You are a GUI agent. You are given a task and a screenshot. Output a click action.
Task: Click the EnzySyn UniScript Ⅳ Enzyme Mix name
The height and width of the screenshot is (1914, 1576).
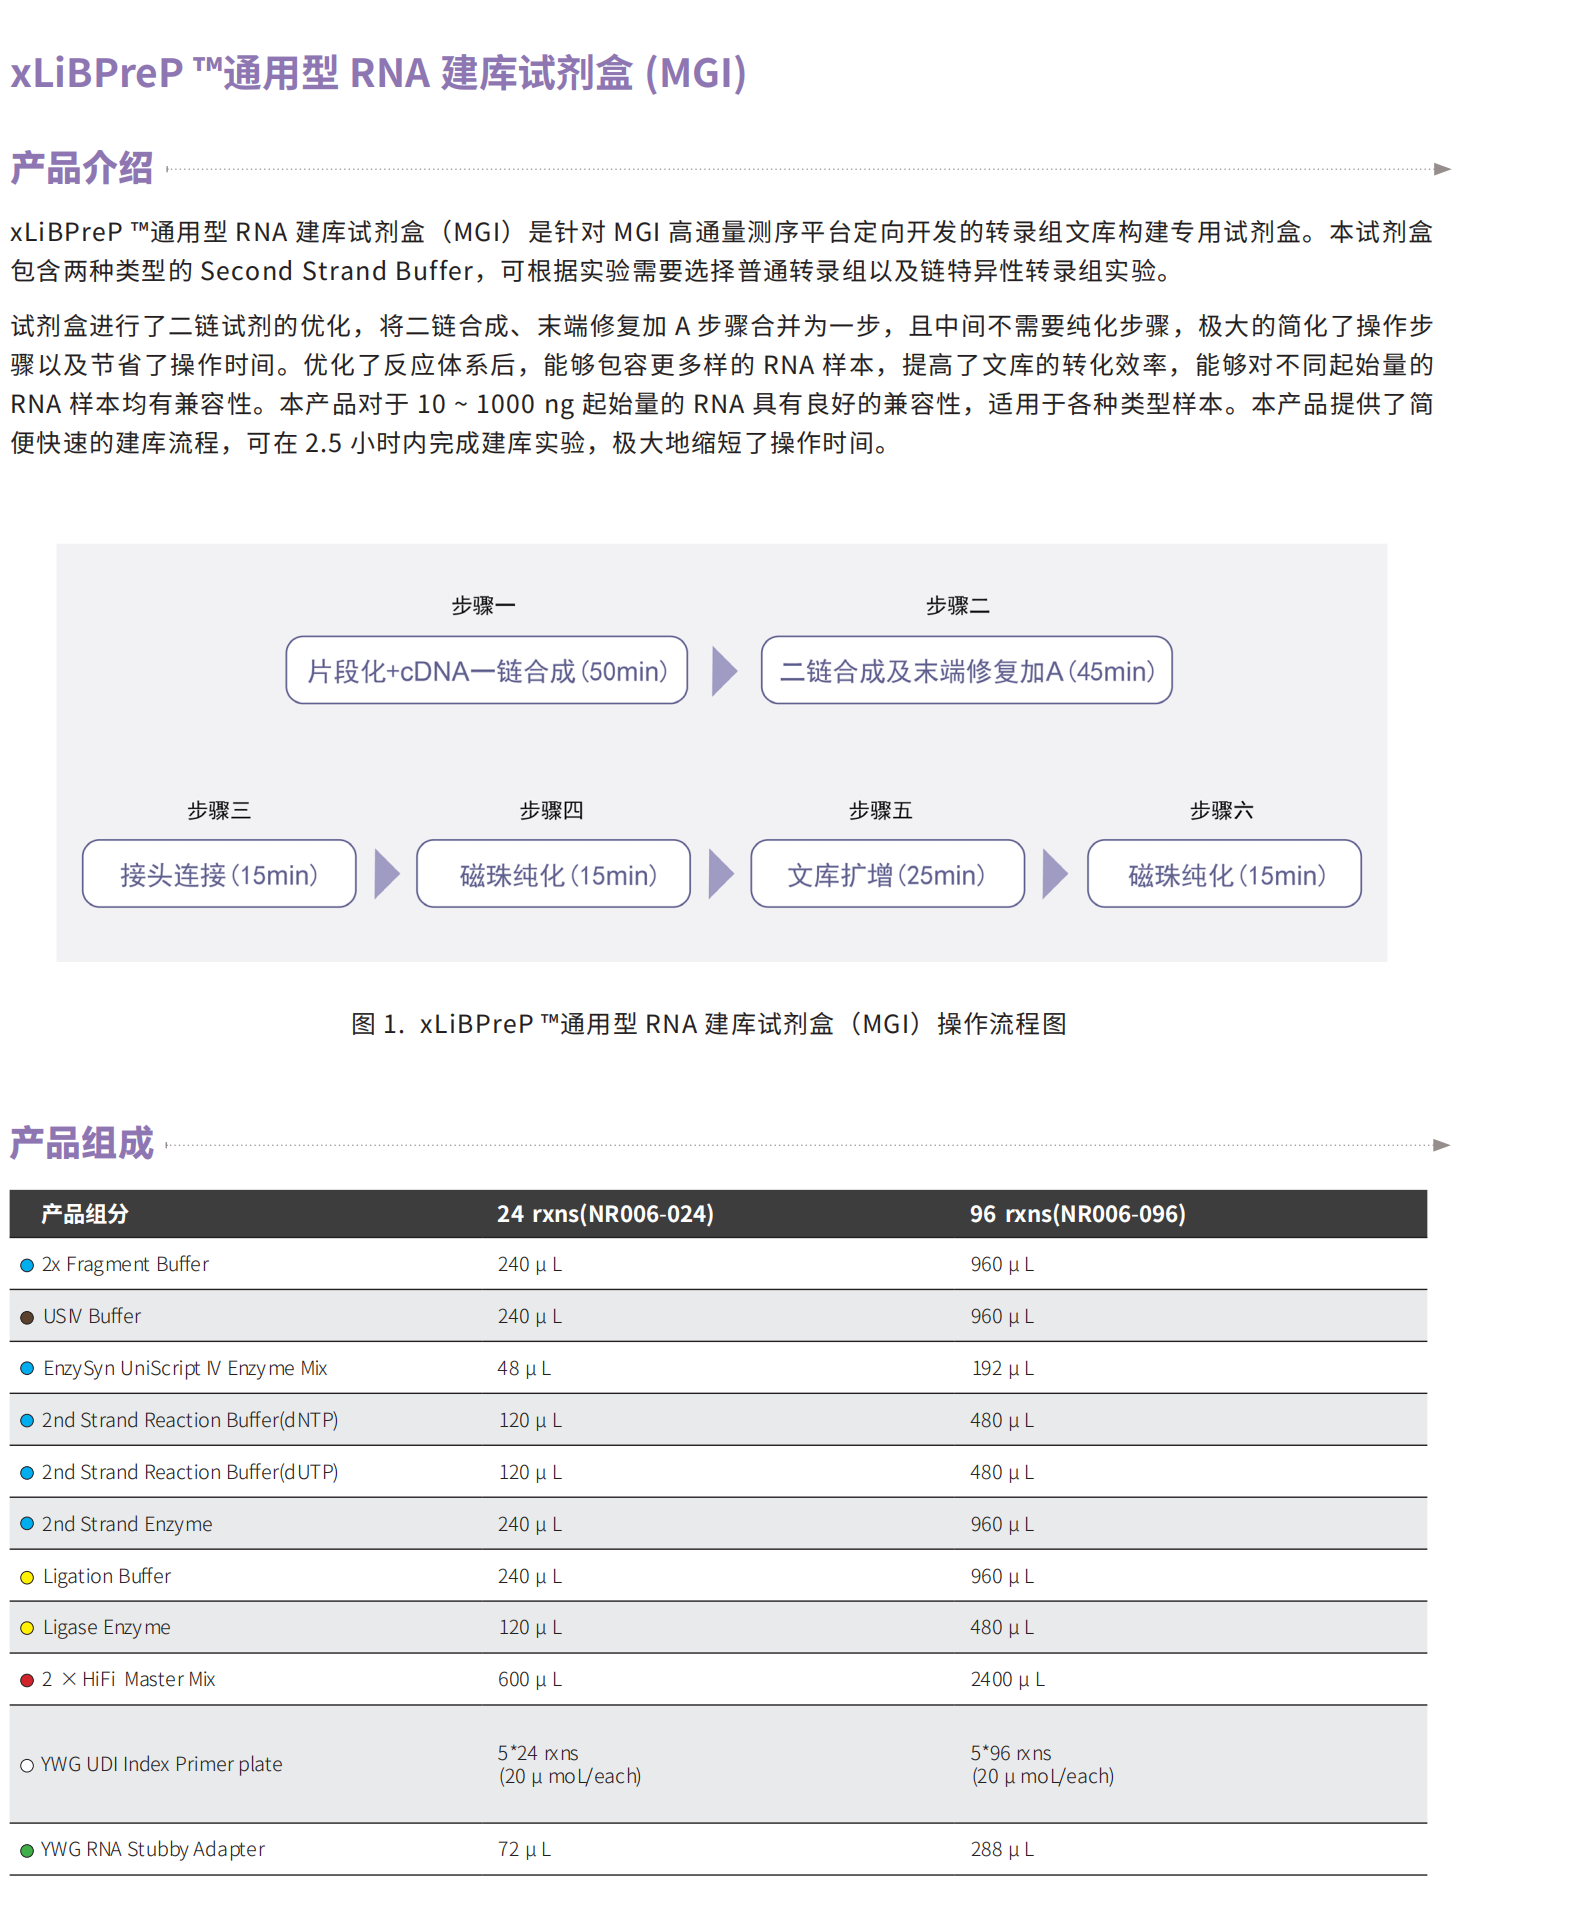tap(185, 1368)
